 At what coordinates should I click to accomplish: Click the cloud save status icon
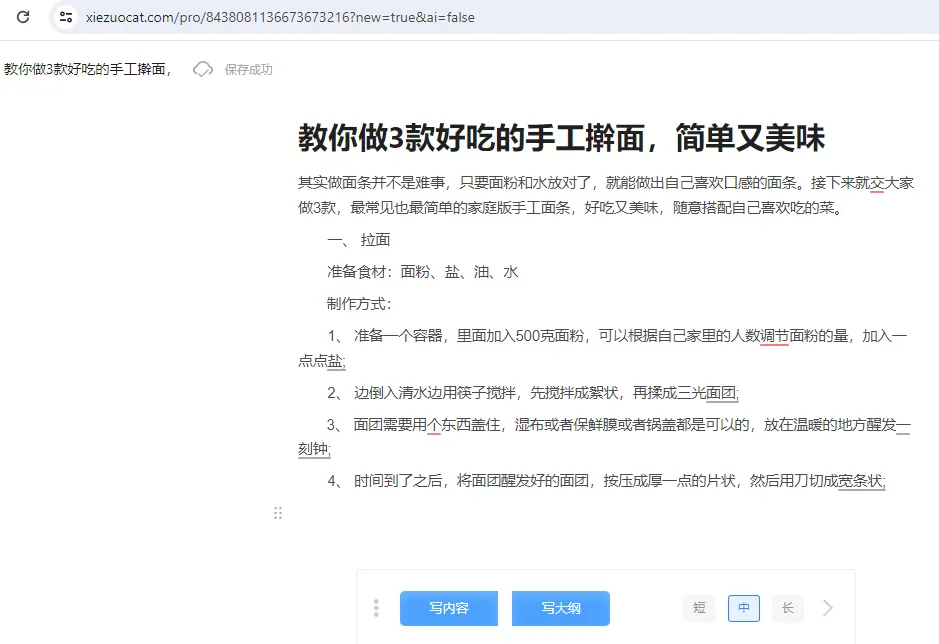(x=202, y=70)
